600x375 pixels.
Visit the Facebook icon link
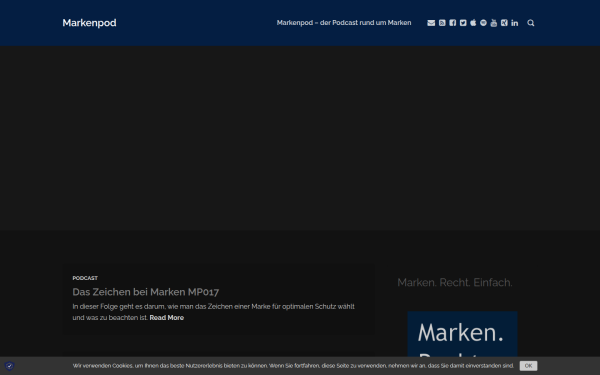point(453,23)
